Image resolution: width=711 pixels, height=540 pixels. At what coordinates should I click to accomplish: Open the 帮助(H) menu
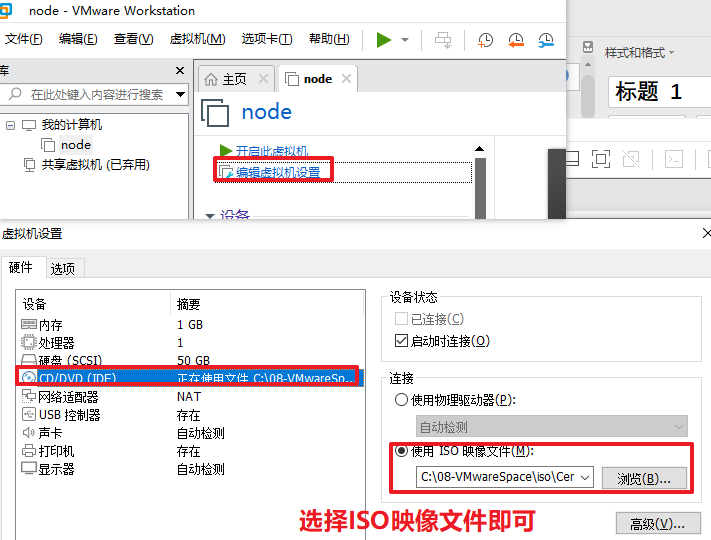tap(329, 39)
